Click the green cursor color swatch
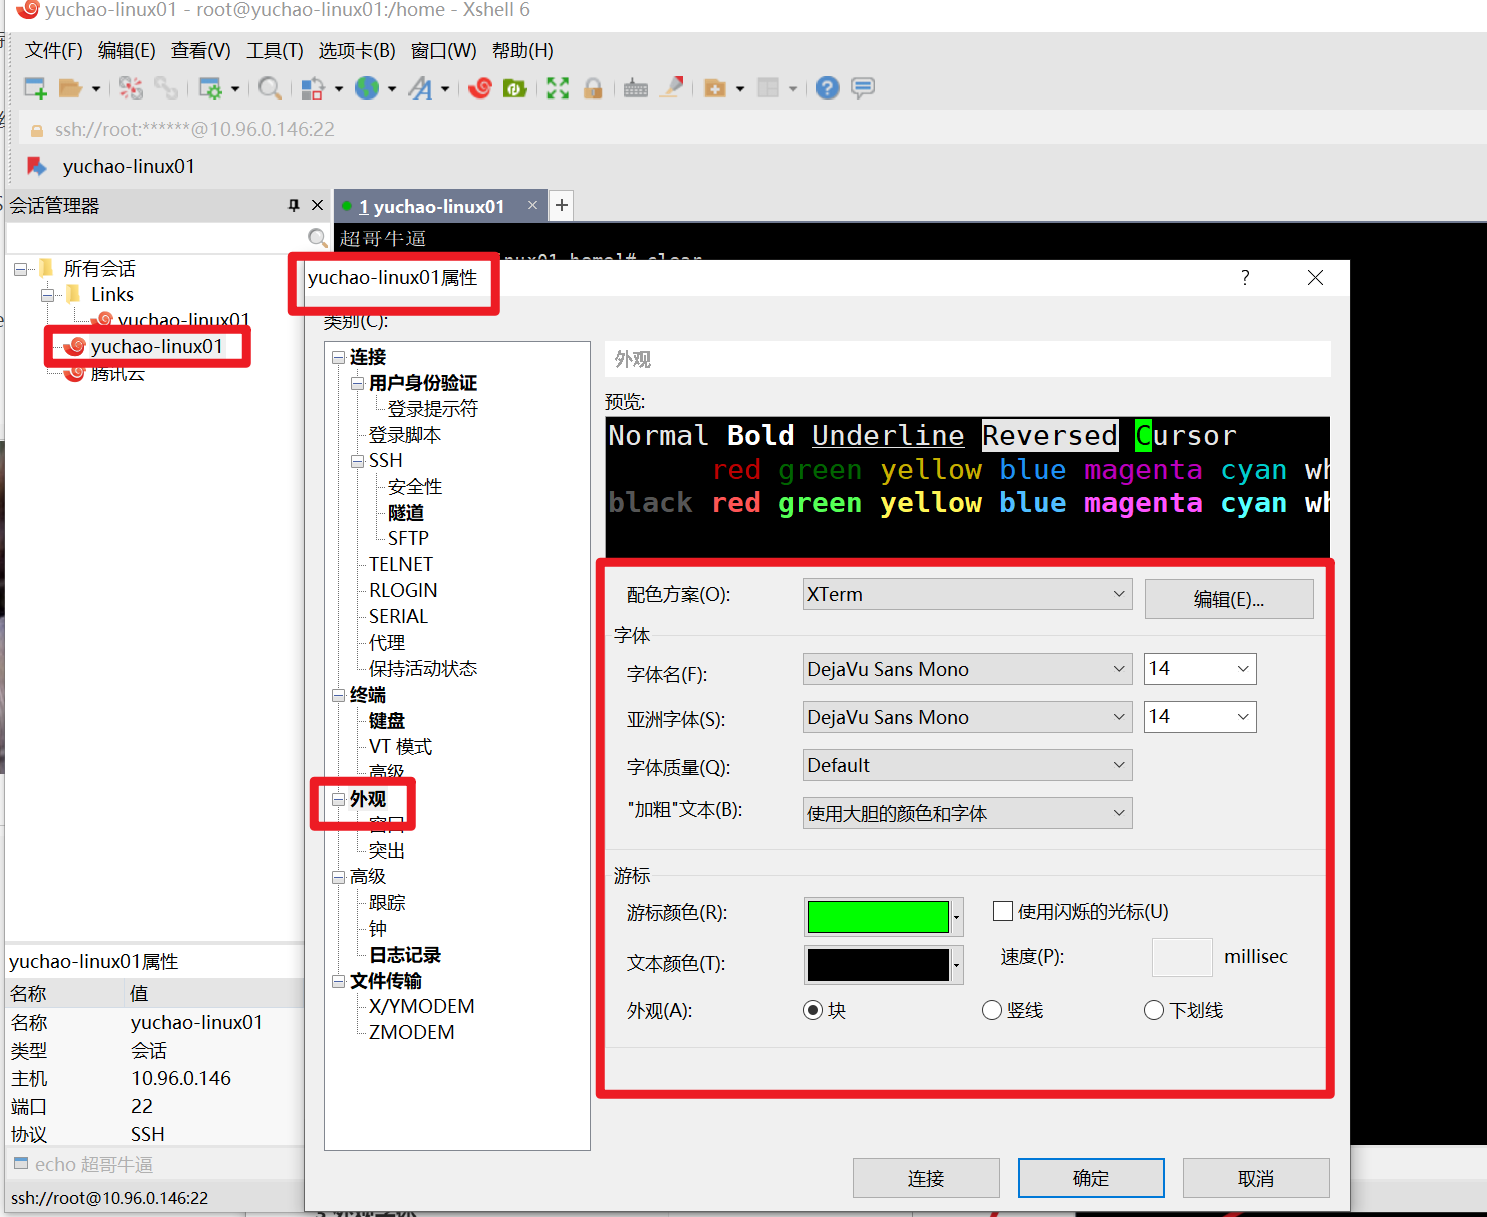 click(x=878, y=916)
